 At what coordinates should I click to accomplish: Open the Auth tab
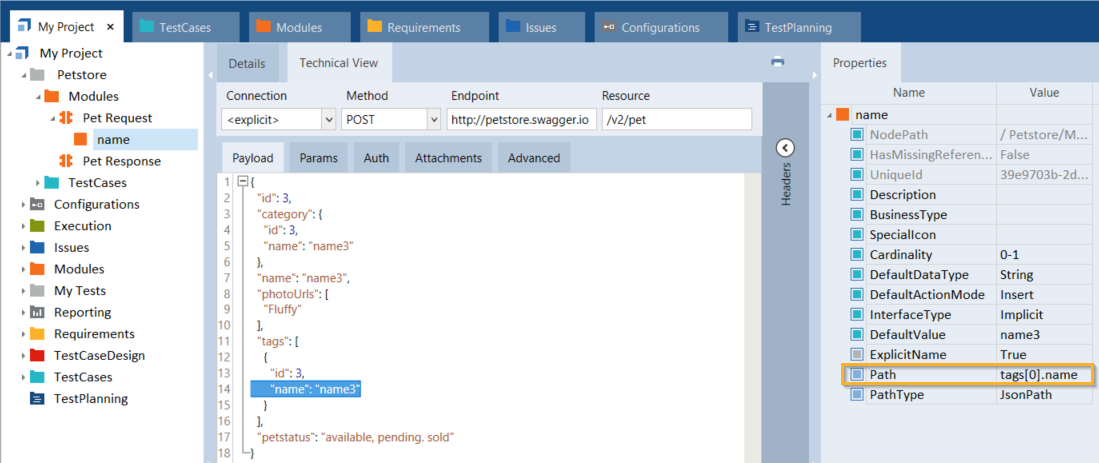[376, 158]
